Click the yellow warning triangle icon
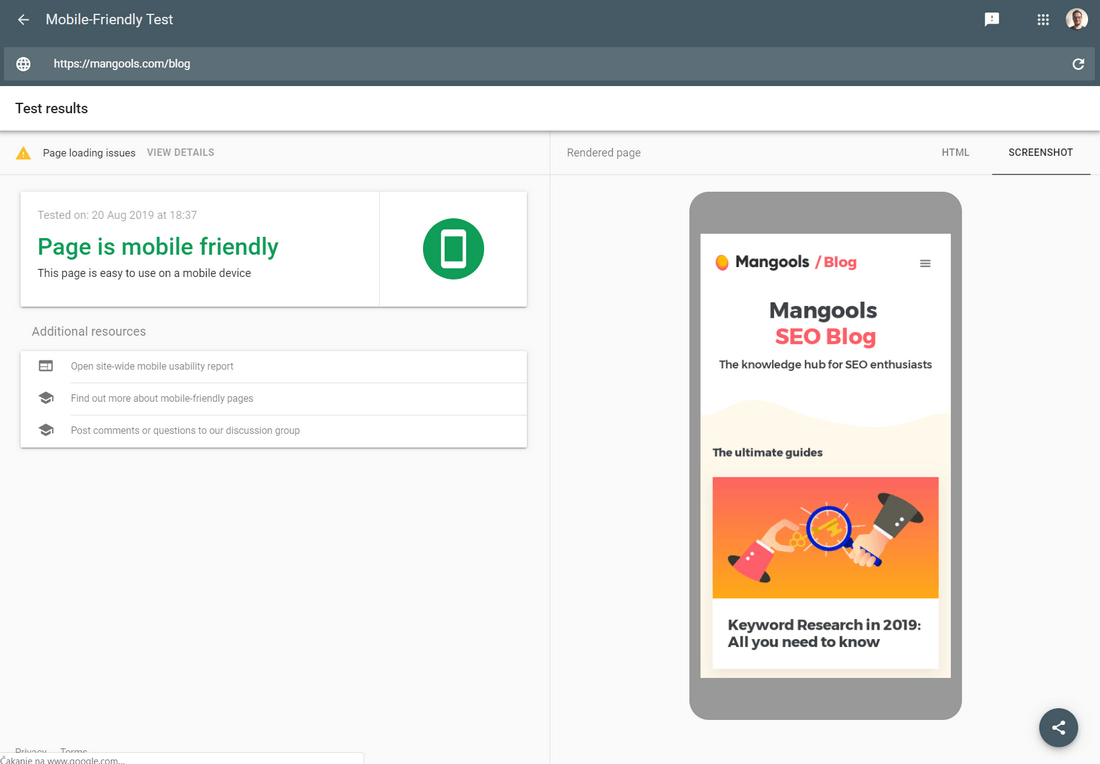 tap(23, 153)
